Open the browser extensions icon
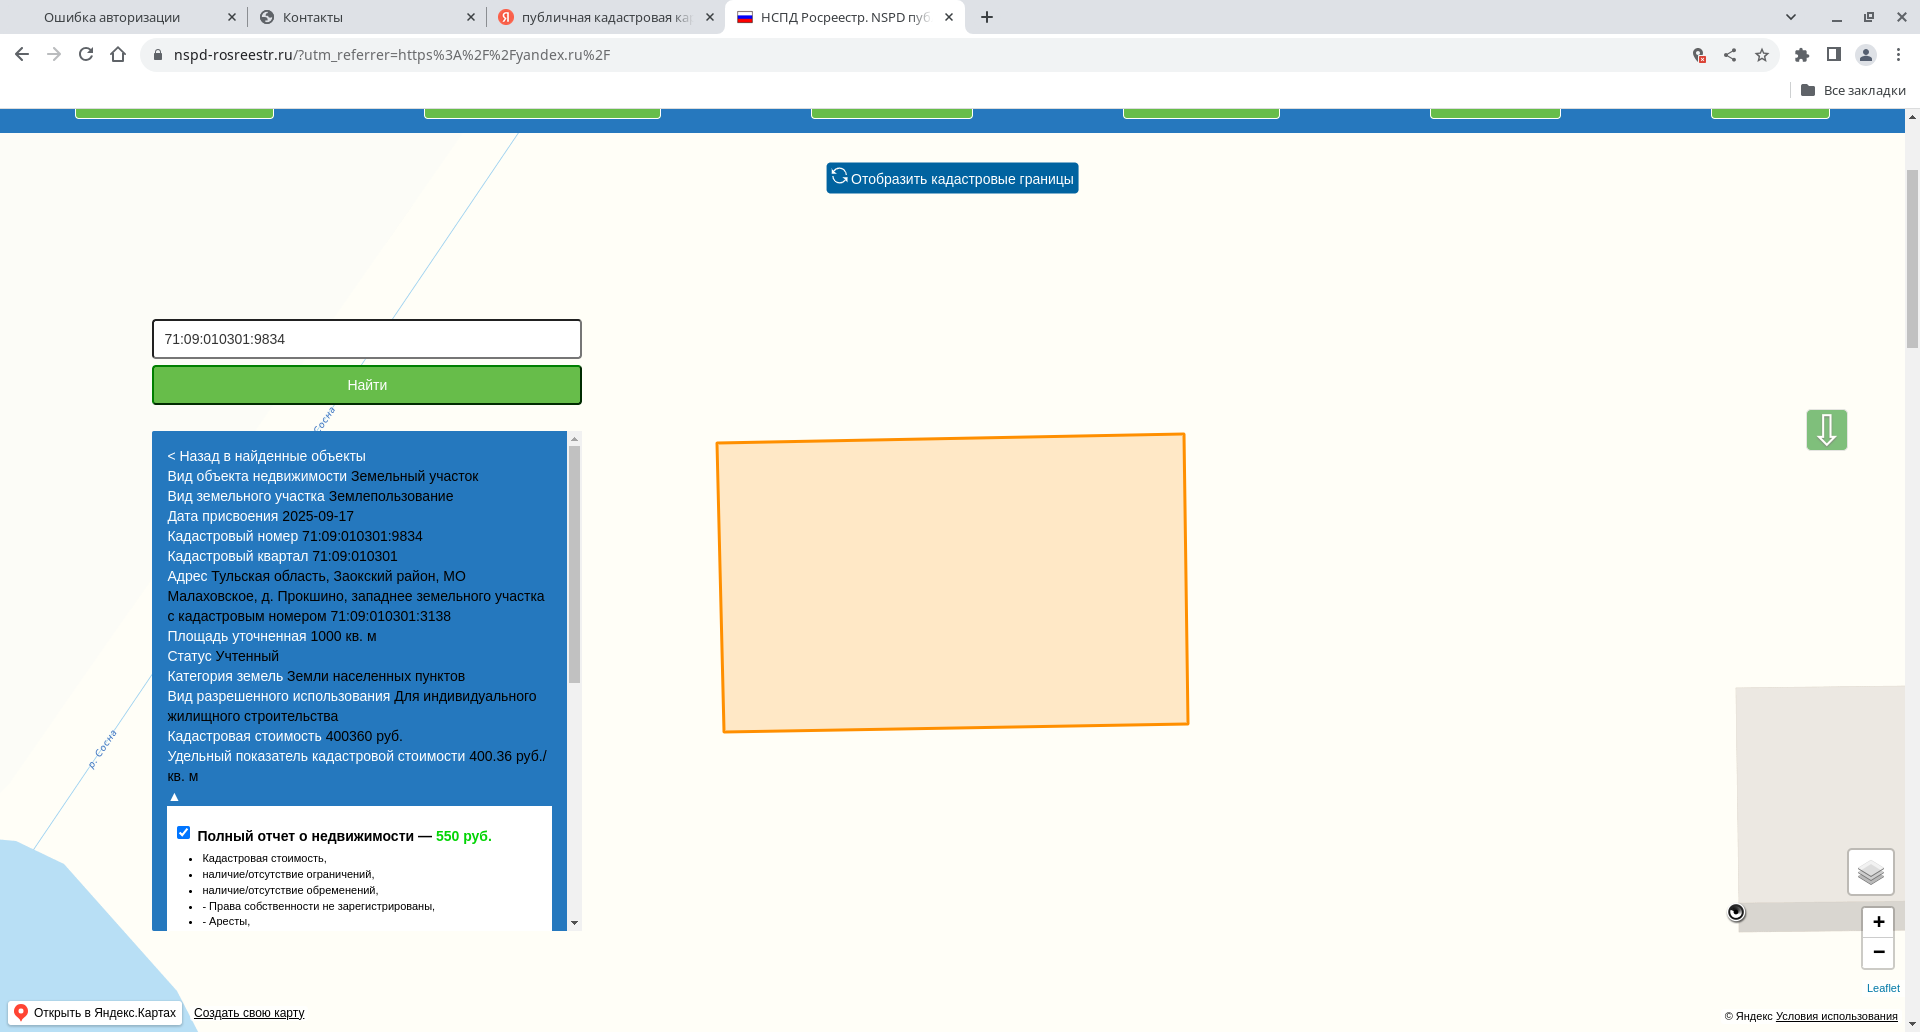This screenshot has height=1032, width=1920. pyautogui.click(x=1802, y=55)
